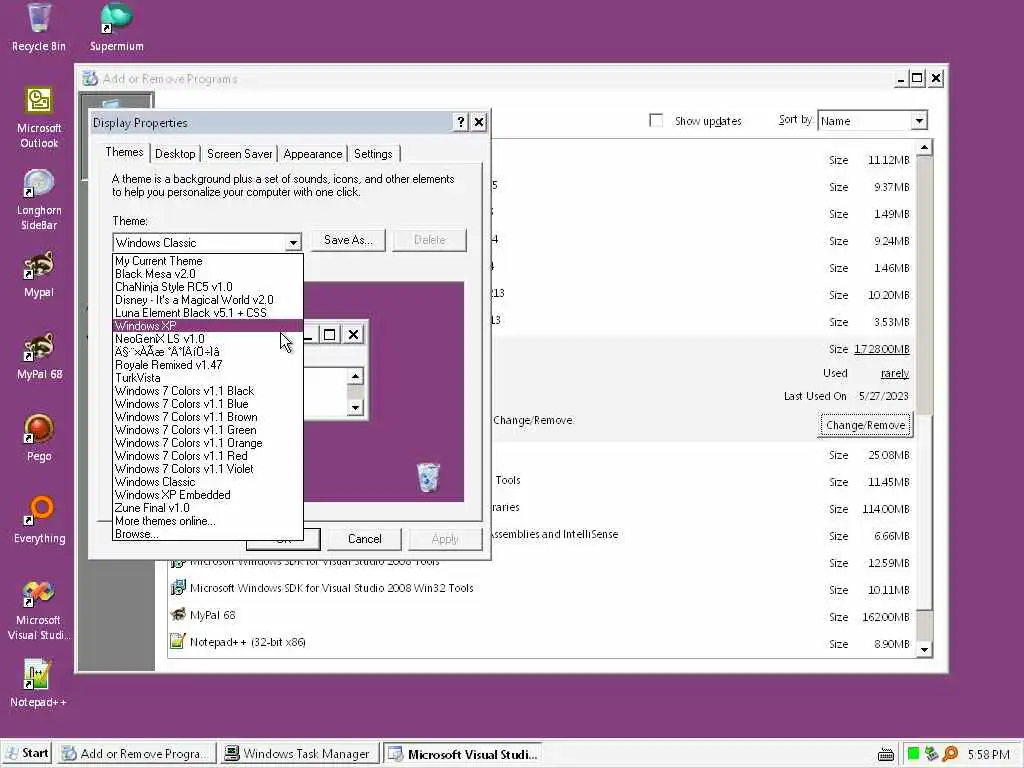Select ChaNinja Style RC5 v1.0 theme
The image size is (1024, 768).
(208, 287)
